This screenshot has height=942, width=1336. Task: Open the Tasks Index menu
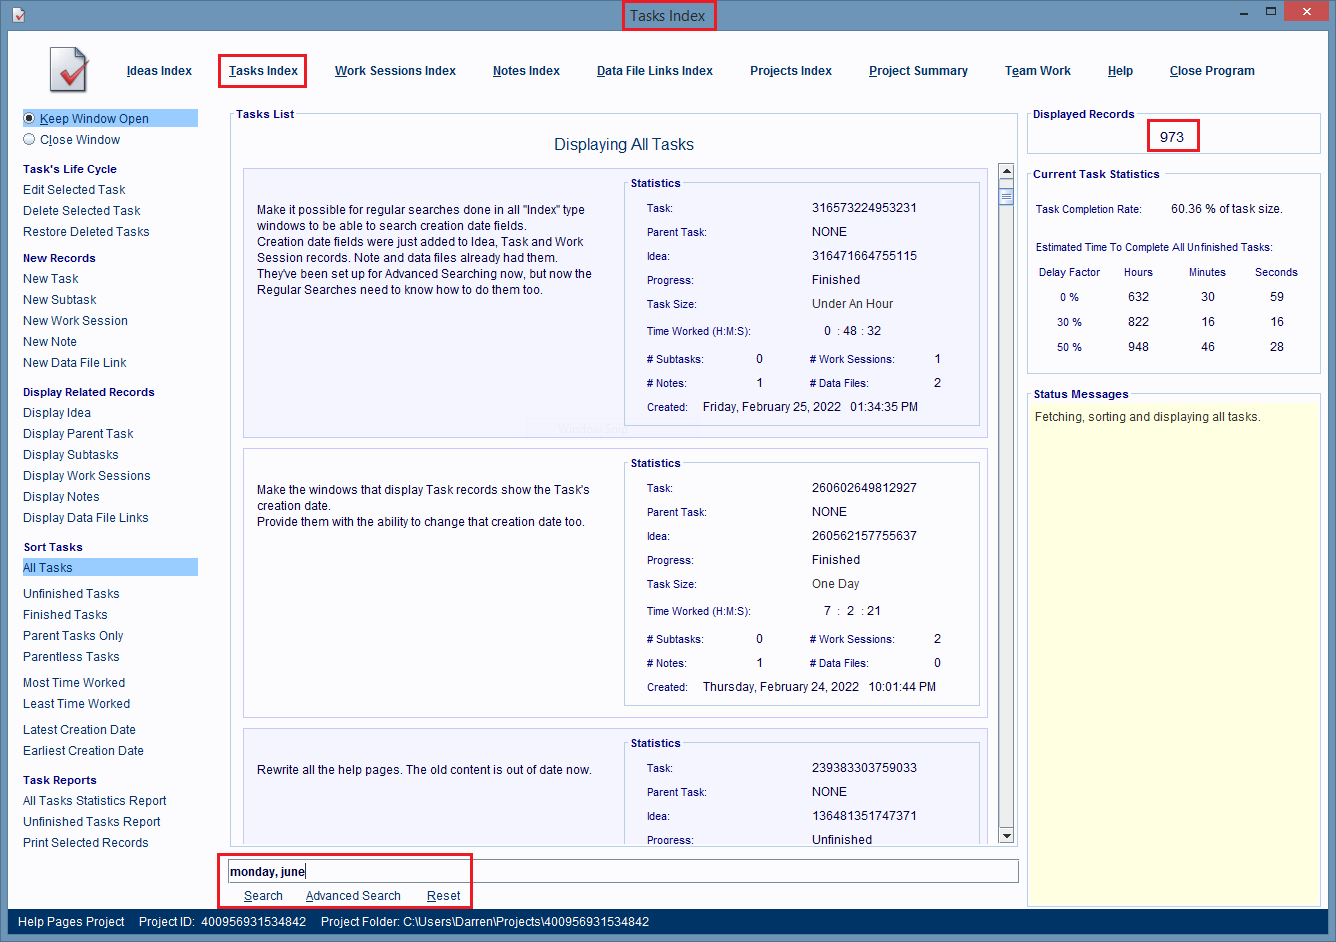click(x=263, y=71)
